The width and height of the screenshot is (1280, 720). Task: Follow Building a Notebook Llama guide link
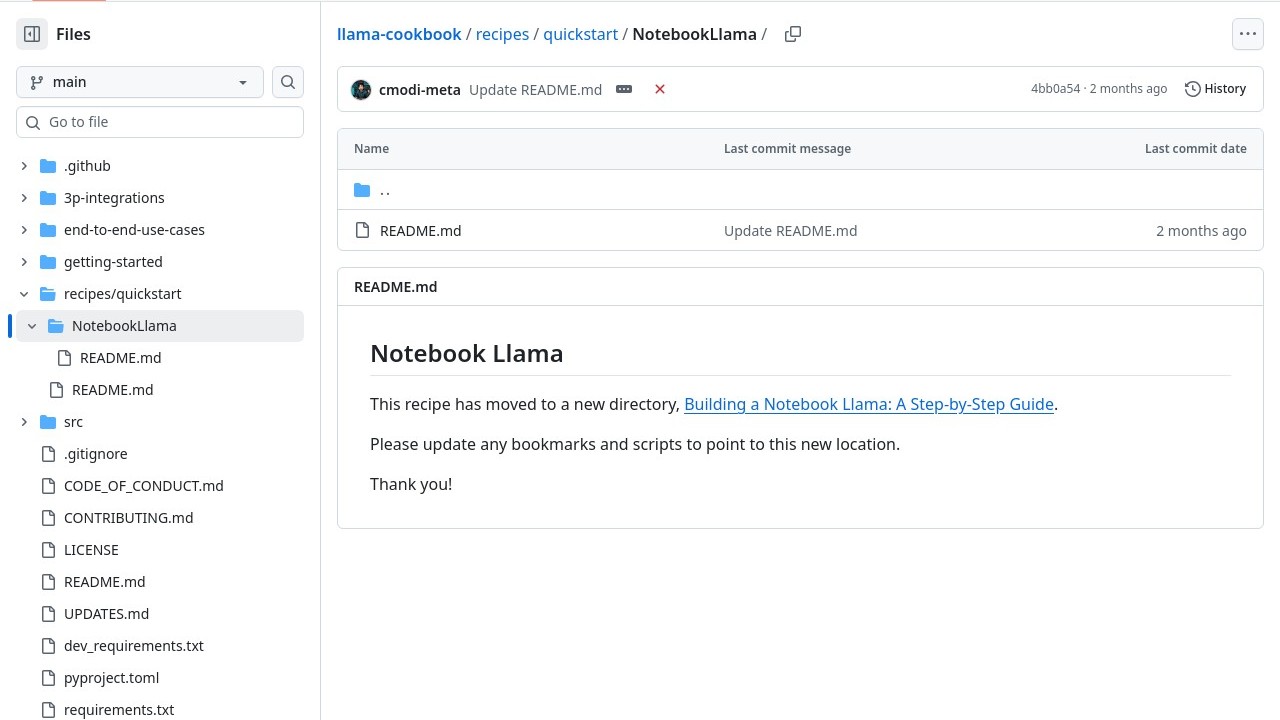[868, 404]
